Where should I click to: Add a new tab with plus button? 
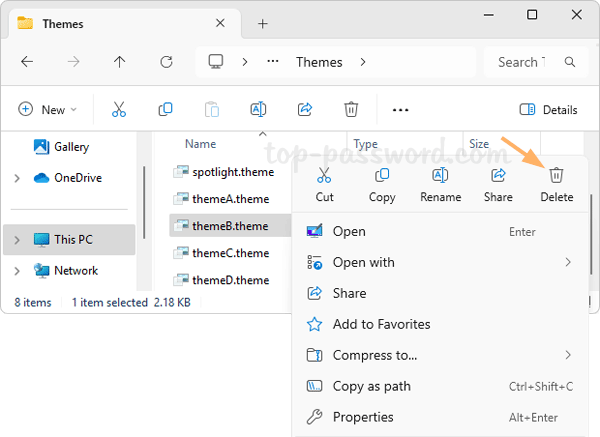coord(263,24)
